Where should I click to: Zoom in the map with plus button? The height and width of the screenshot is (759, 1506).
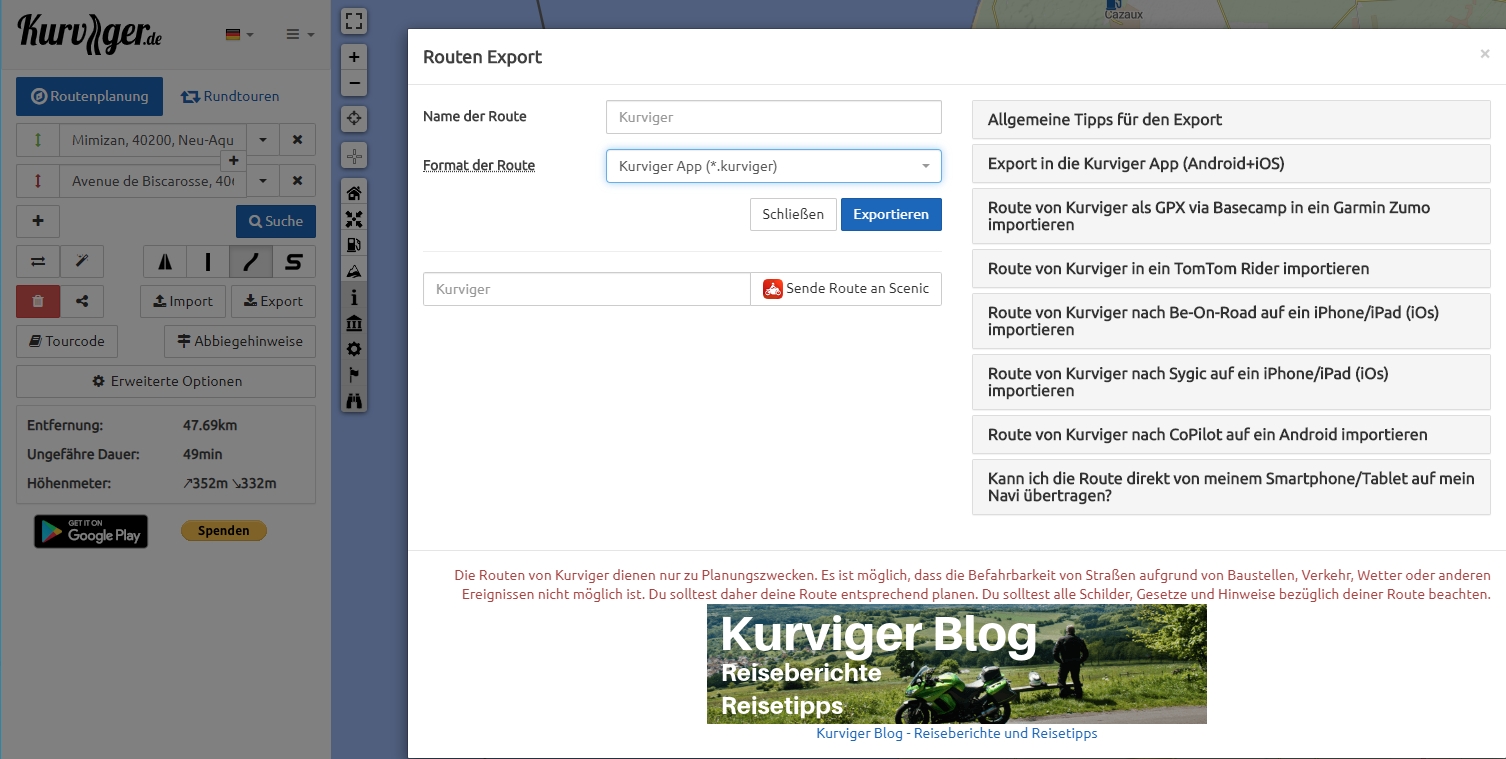tap(354, 57)
